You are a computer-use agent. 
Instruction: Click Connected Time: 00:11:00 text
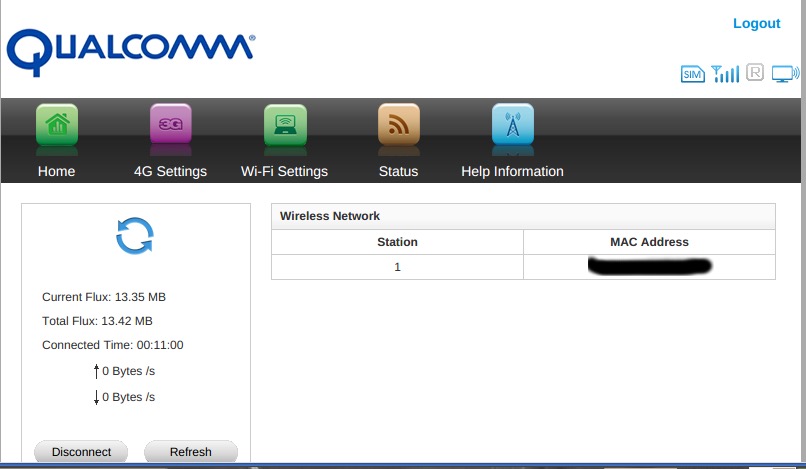coord(113,345)
